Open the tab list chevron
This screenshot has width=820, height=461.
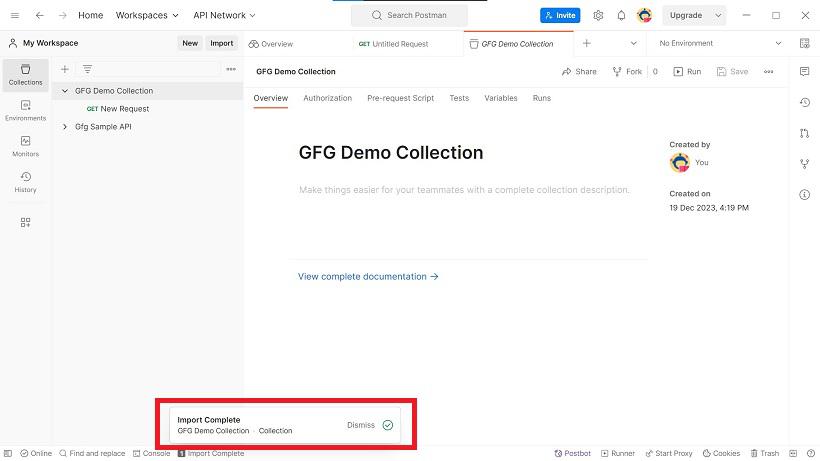[633, 43]
